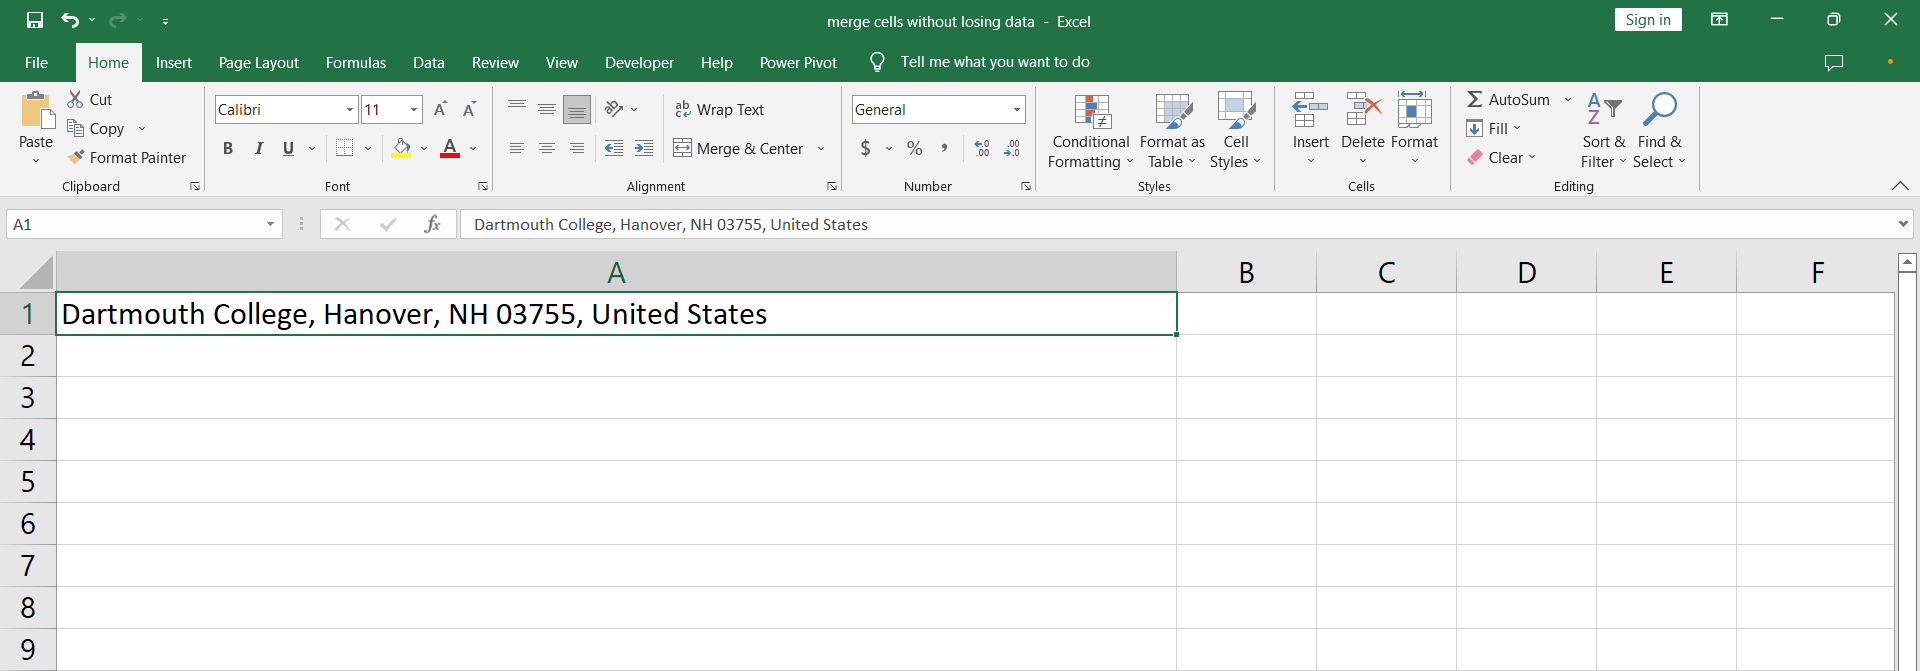Switch to the Formulas tab
1920x671 pixels.
tap(355, 62)
